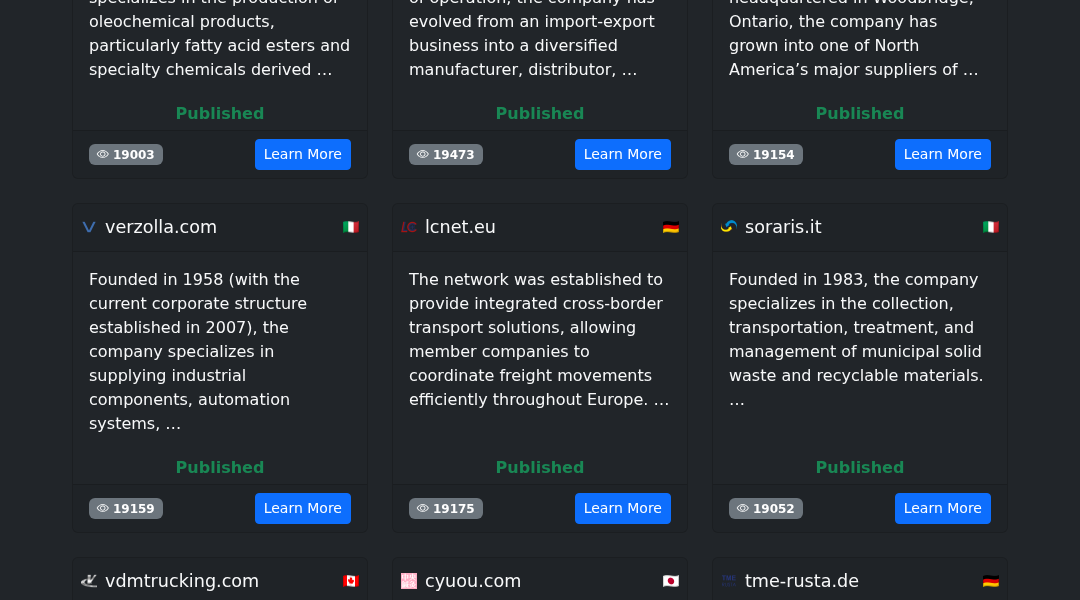Click the 19473 view count number
This screenshot has height=600, width=1080.
tap(454, 154)
